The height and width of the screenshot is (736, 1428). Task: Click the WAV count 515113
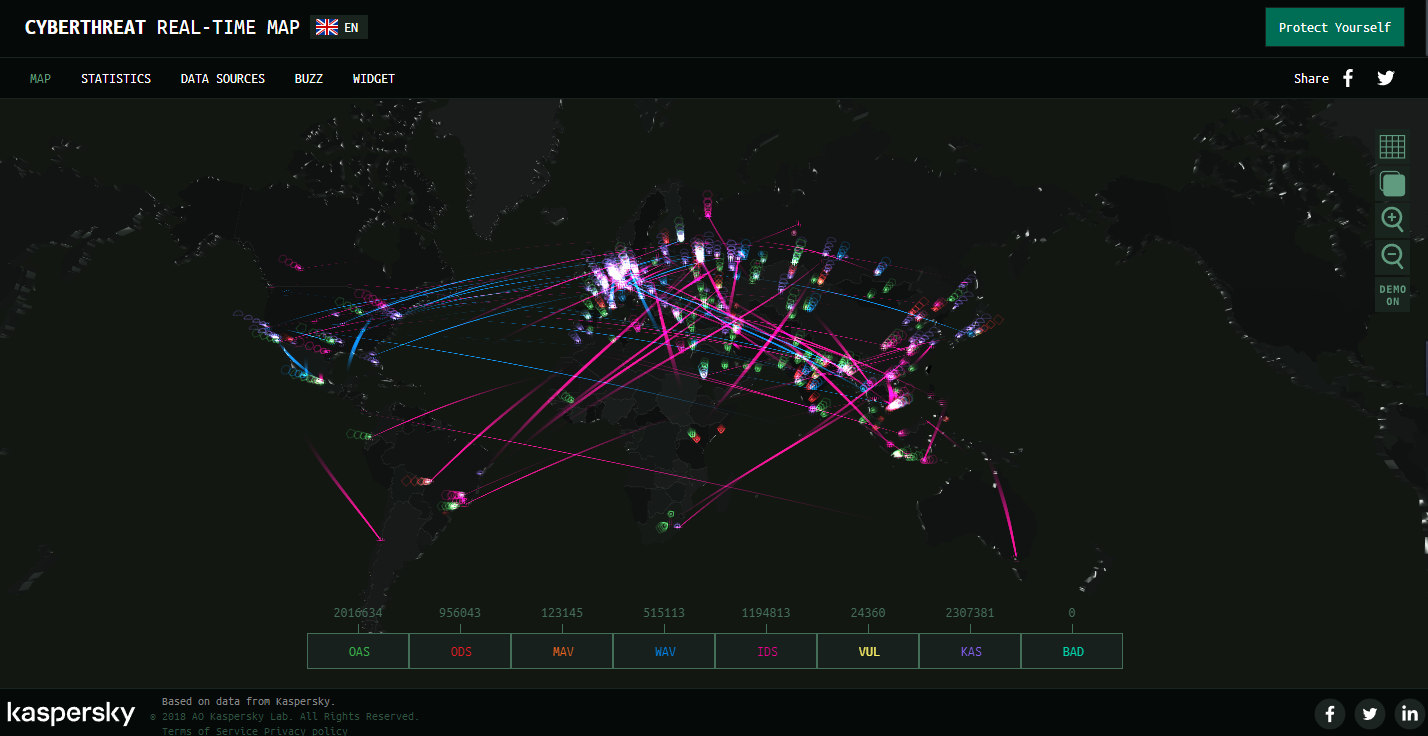tap(664, 612)
